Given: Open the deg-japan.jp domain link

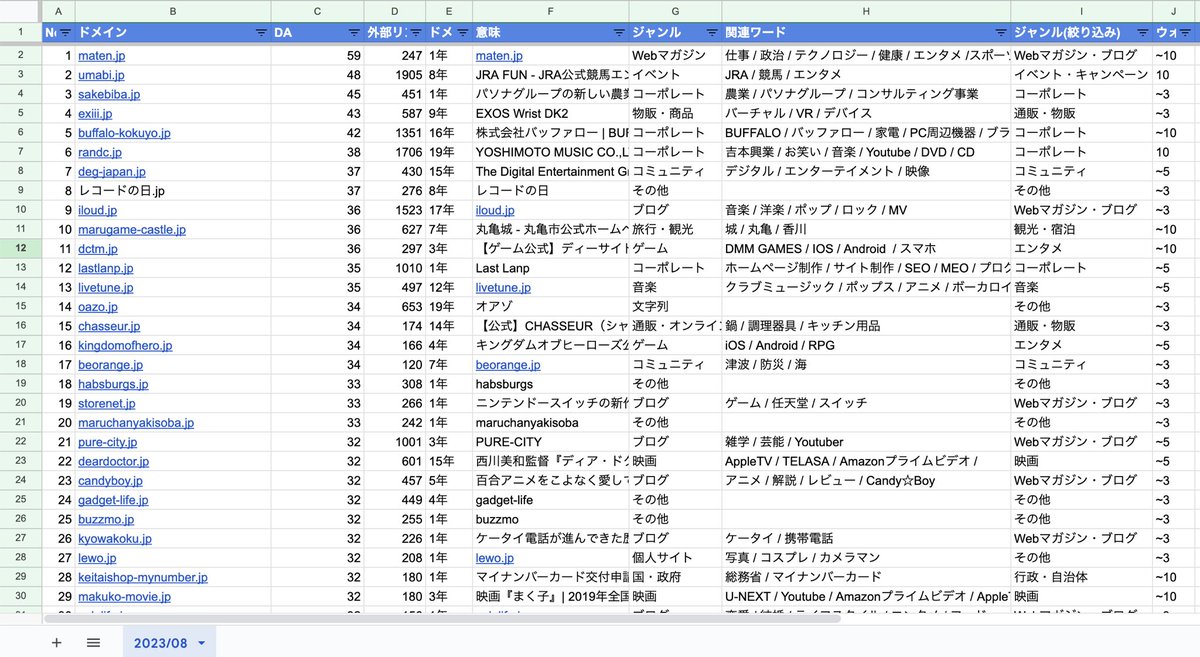Looking at the screenshot, I should point(112,172).
